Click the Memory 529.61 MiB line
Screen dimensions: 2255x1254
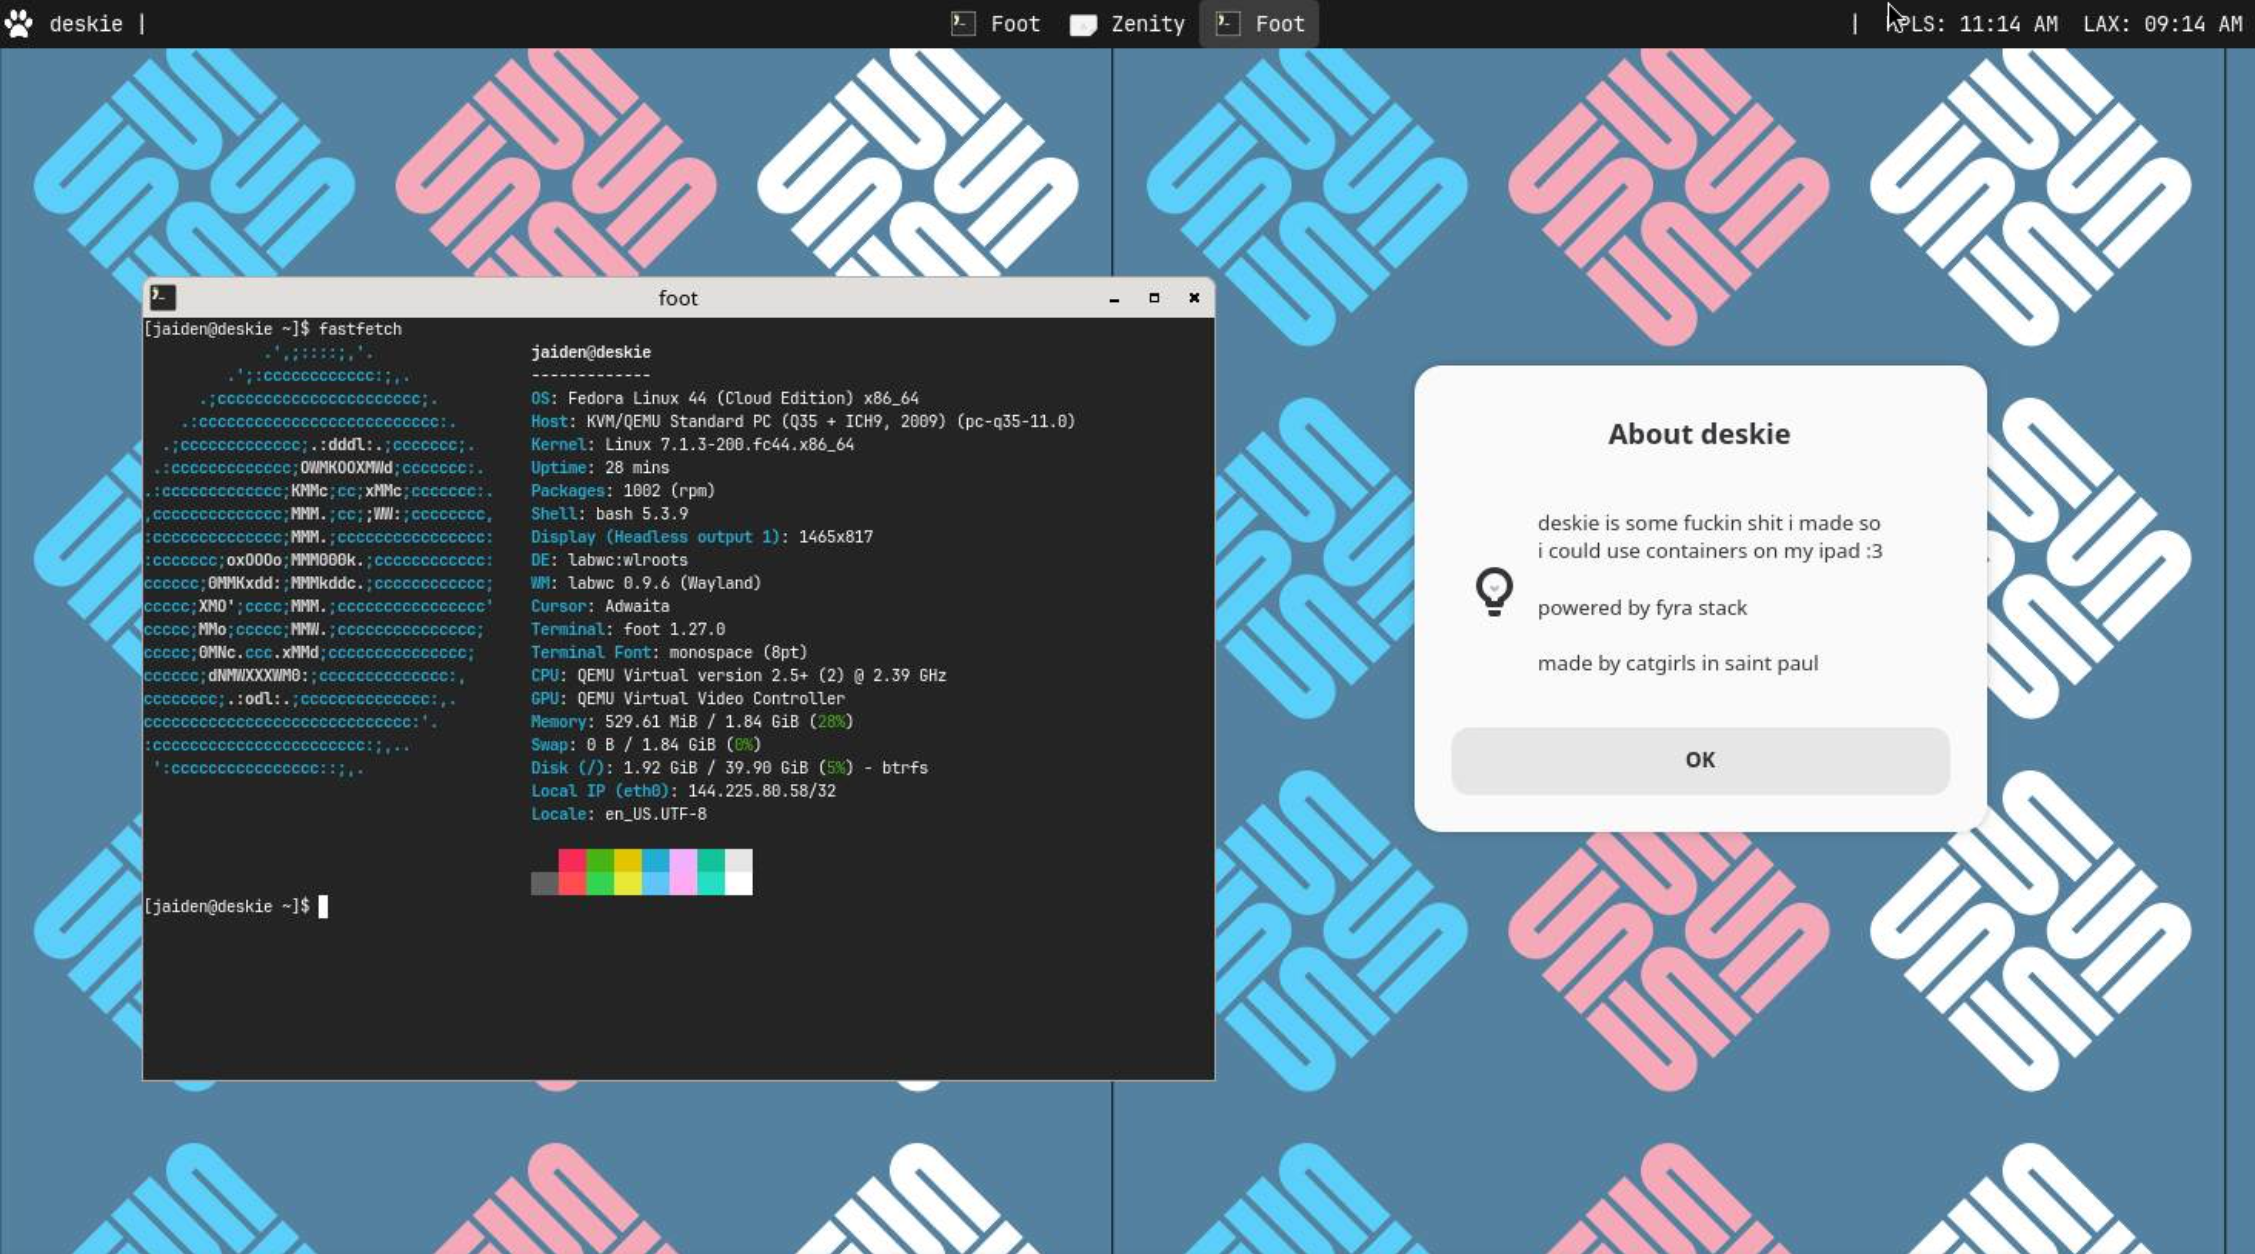click(692, 721)
